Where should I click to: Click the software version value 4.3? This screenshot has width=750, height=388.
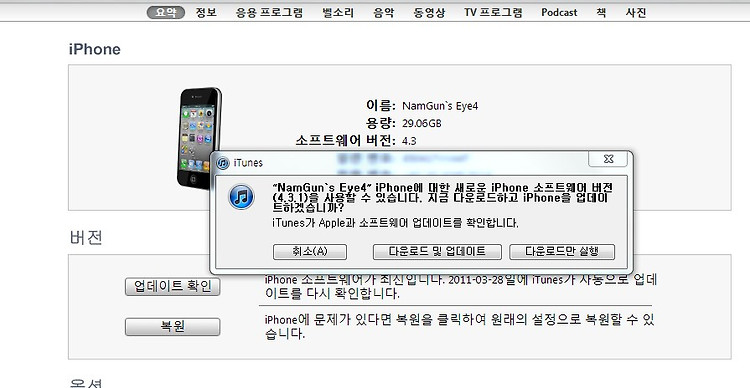pos(409,141)
